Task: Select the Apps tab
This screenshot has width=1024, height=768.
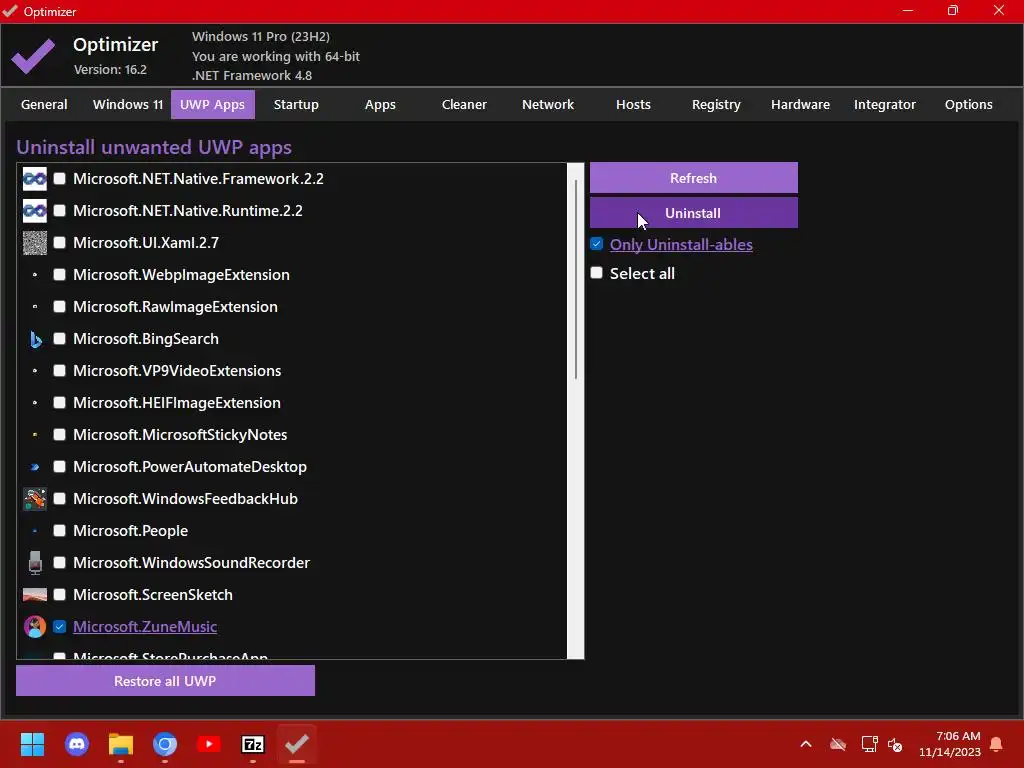Action: click(380, 104)
